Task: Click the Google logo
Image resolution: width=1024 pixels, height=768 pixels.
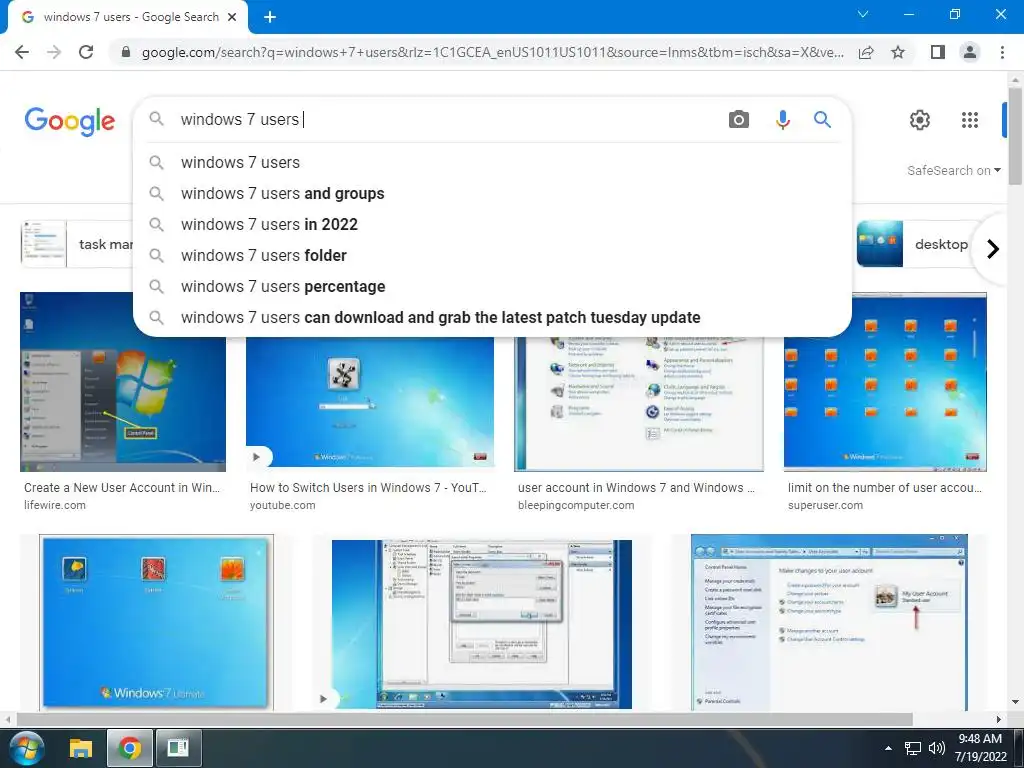Action: [x=70, y=121]
